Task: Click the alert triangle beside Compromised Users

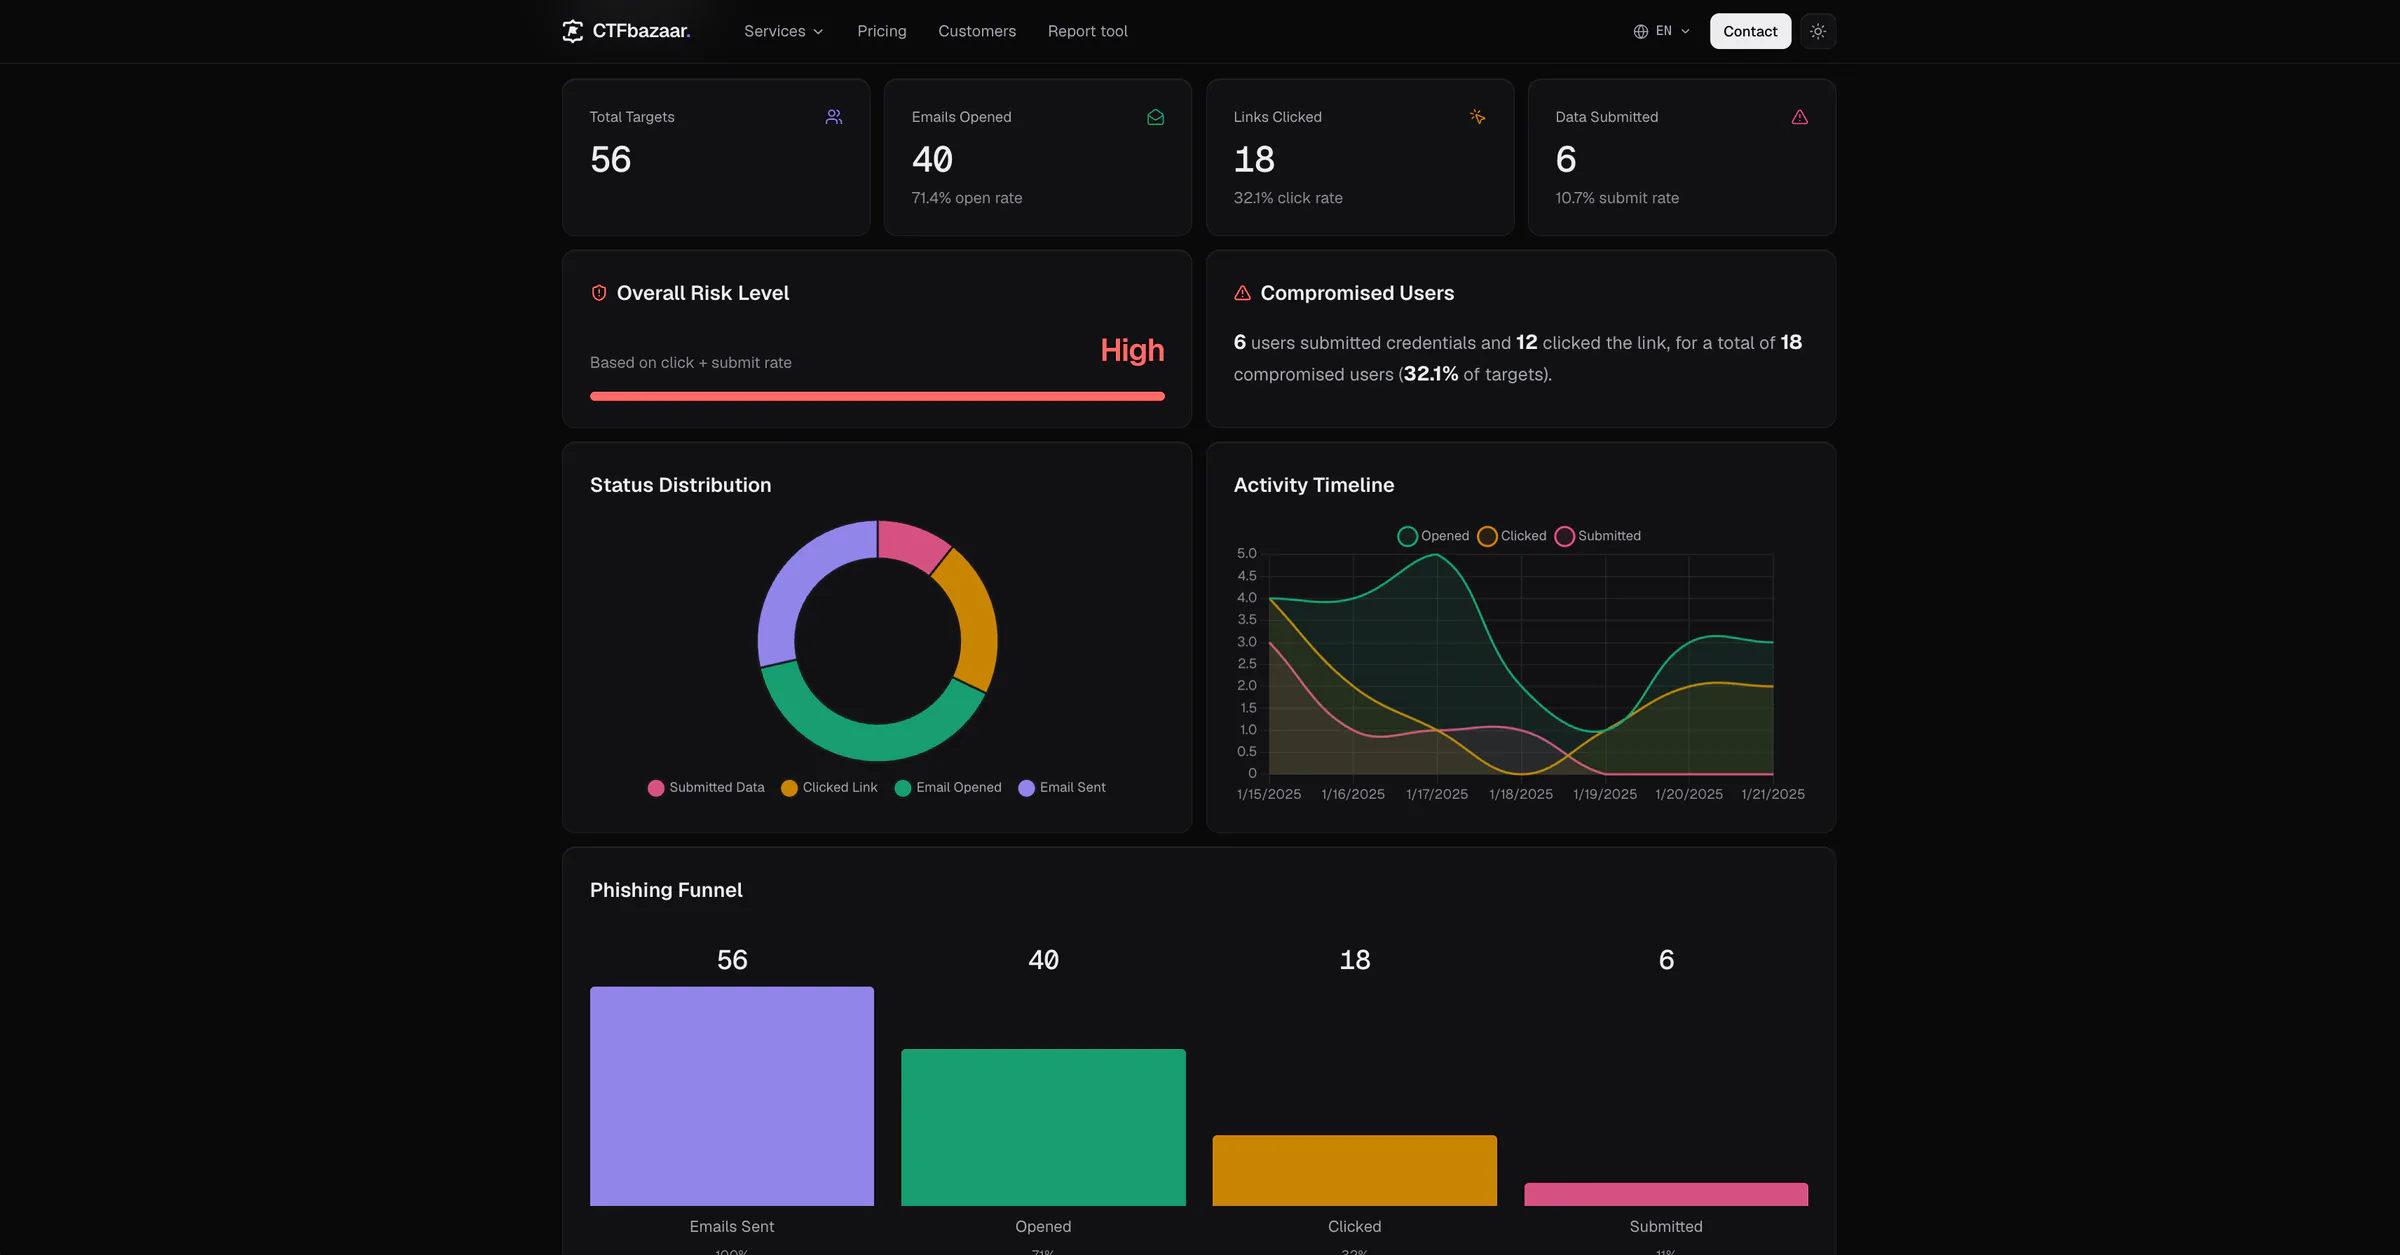Action: click(x=1243, y=293)
